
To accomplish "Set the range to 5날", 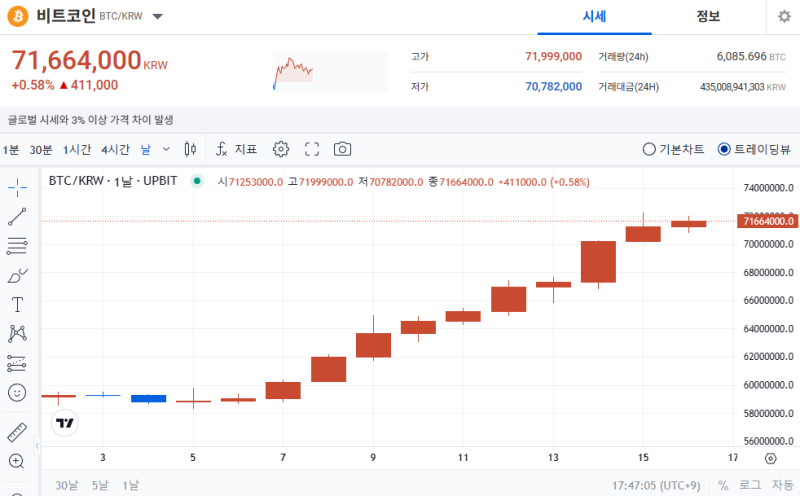I will [x=101, y=485].
